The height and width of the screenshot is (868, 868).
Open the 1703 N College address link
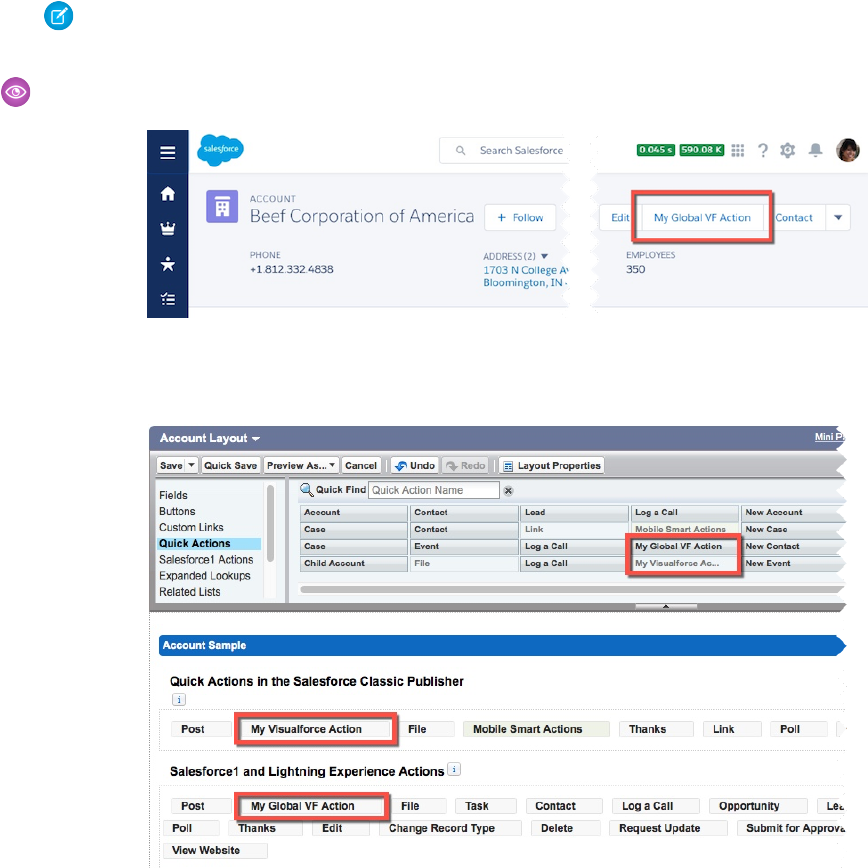pos(525,276)
